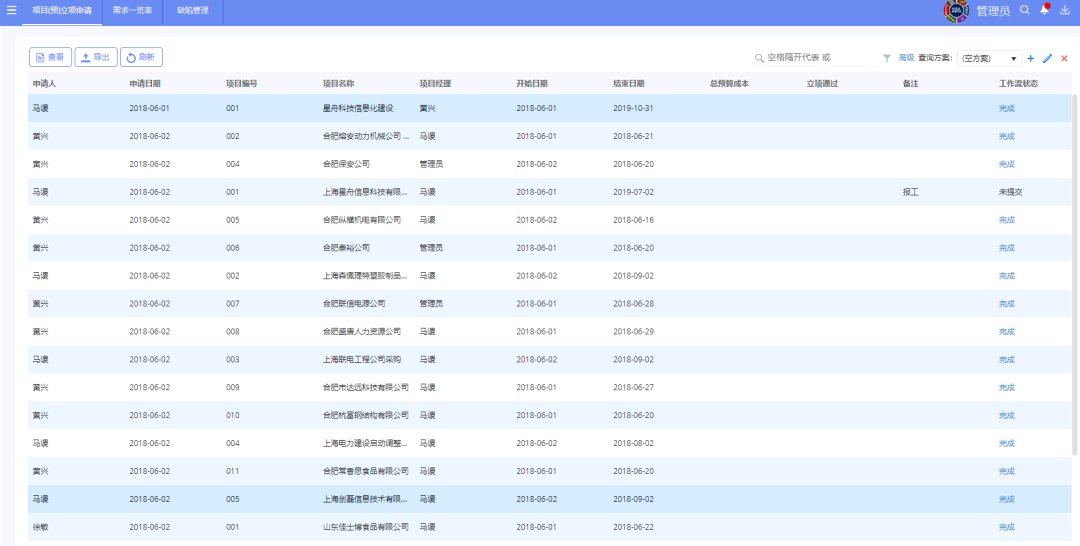1080x546 pixels.
Task: Click the 备注 column header
Action: [x=911, y=83]
